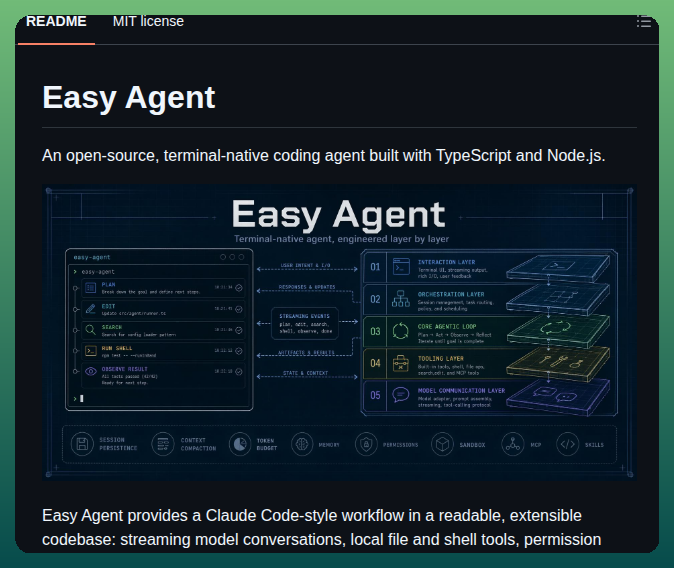Click 'An open-source, terminal-native coding agent' description
This screenshot has height=568, width=674.
tap(323, 156)
